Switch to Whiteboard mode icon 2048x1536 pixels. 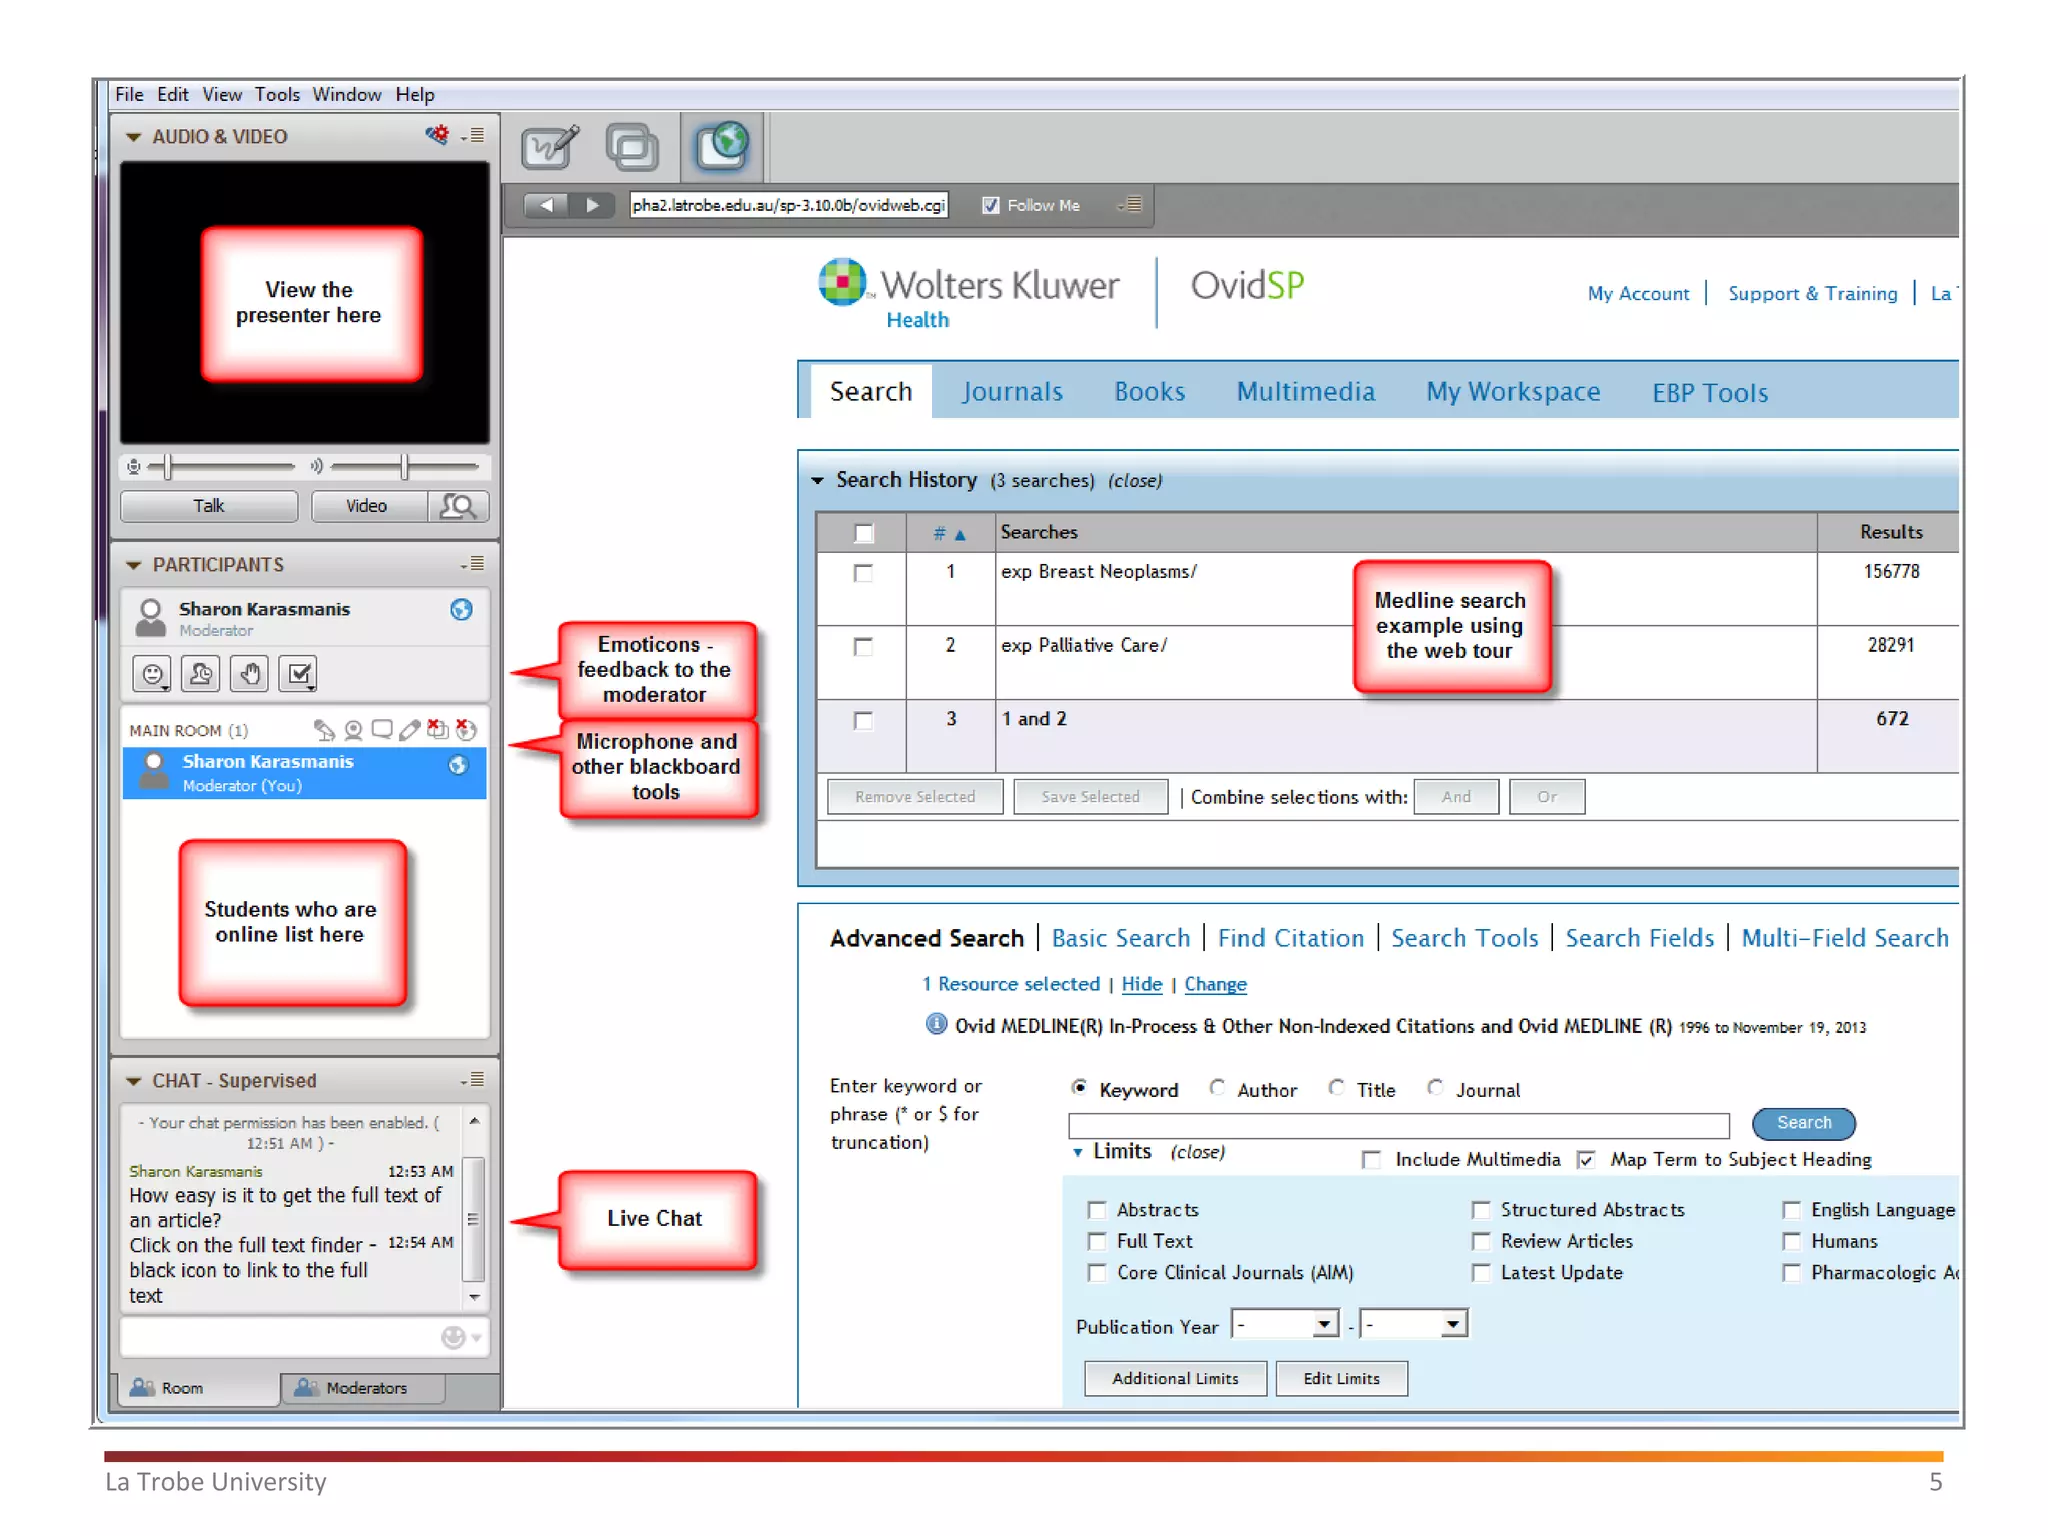(549, 147)
